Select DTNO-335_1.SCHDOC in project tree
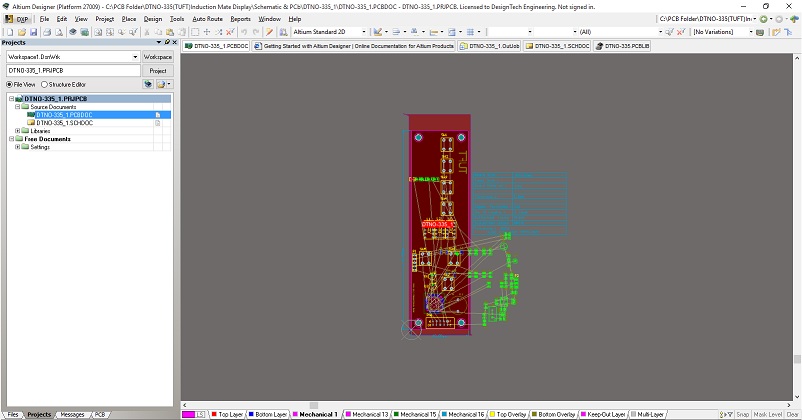This screenshot has width=802, height=420. [x=64, y=123]
